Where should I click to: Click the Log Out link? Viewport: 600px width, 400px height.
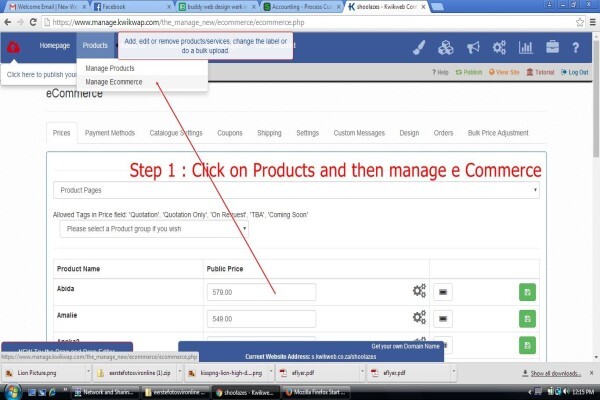(x=574, y=72)
